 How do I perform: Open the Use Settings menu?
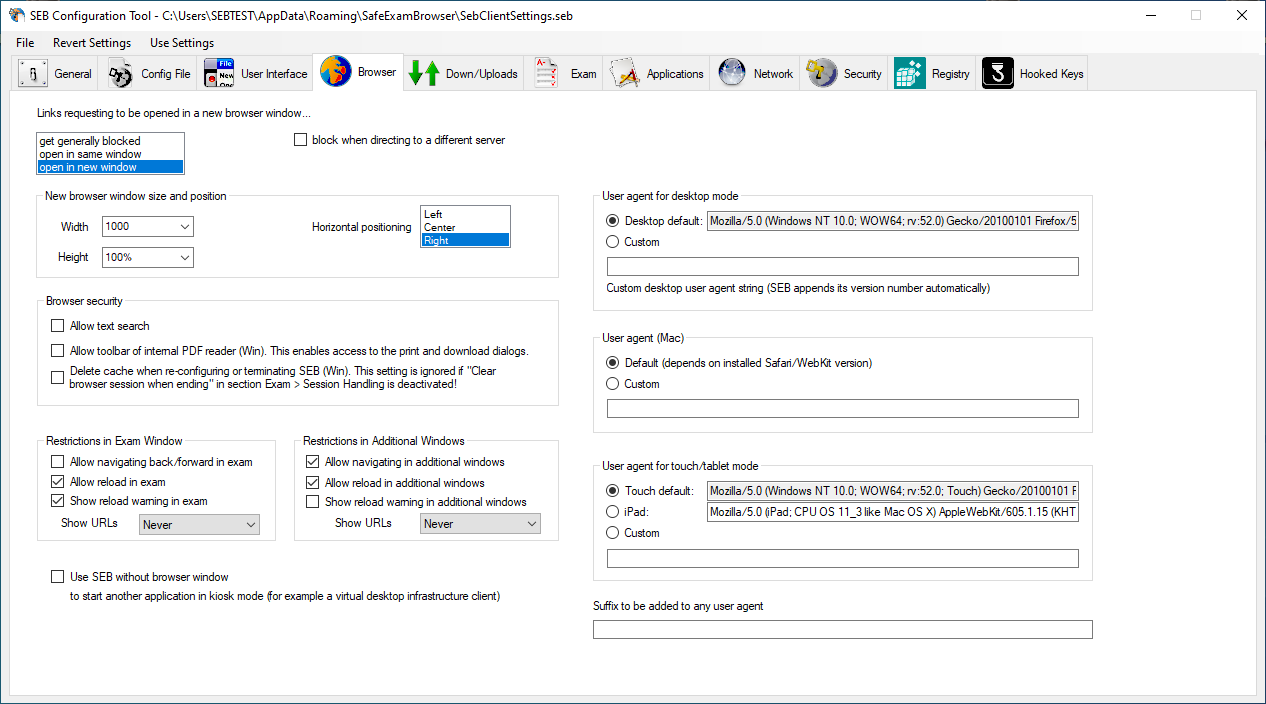[182, 43]
